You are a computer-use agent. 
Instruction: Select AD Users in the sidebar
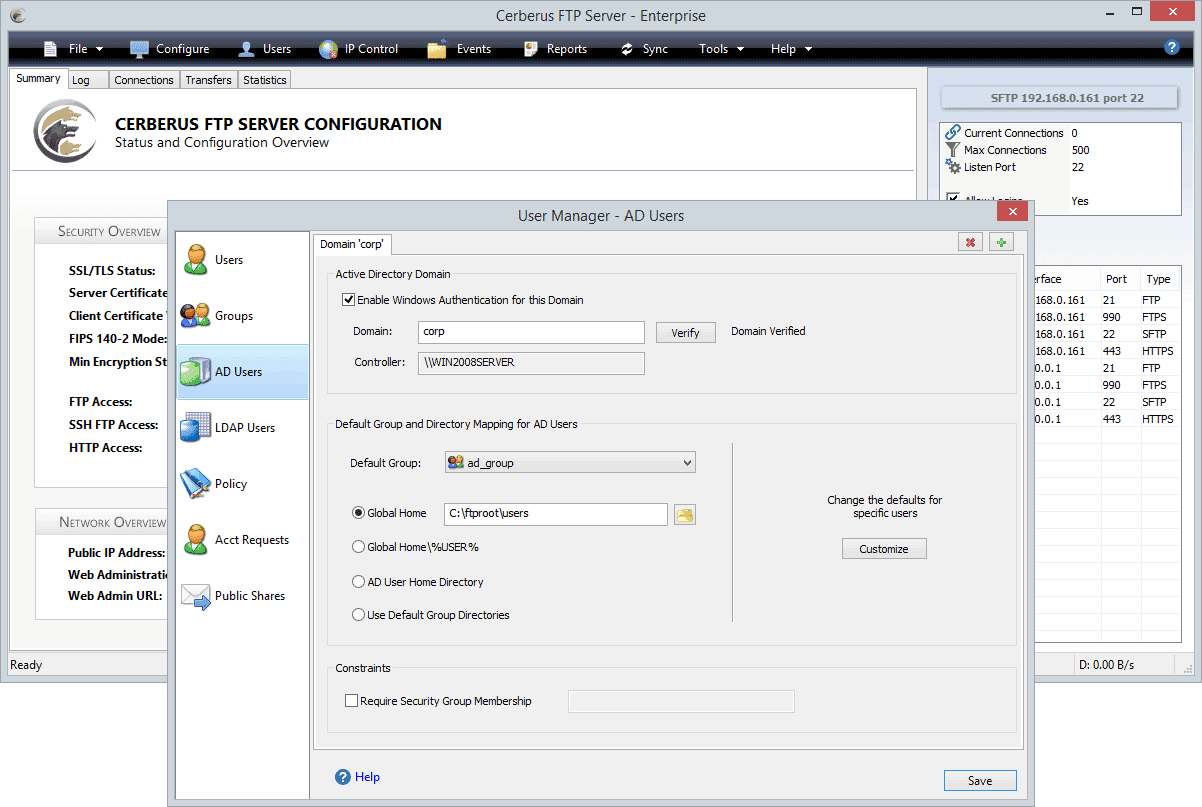pos(242,372)
